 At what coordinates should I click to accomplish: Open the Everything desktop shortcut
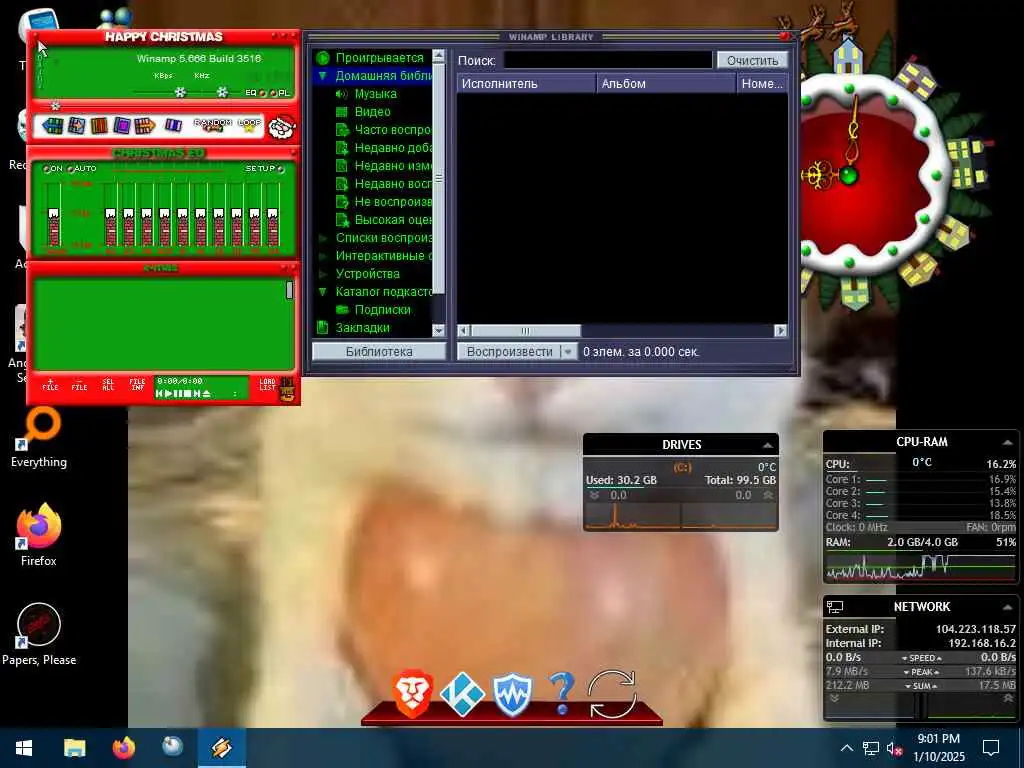(x=39, y=438)
